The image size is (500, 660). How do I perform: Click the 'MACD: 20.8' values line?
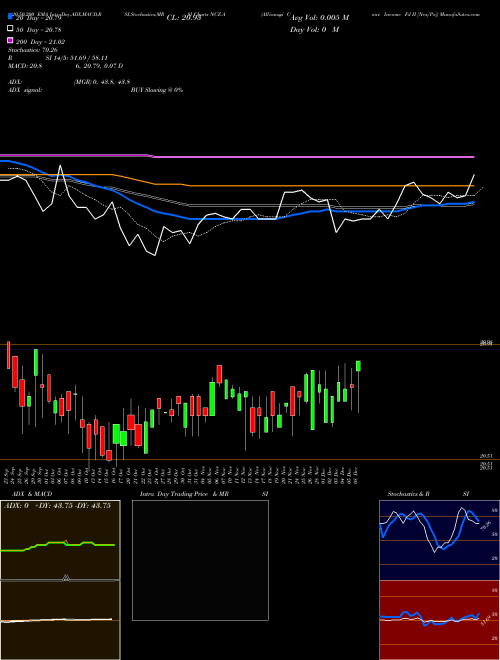65,66
